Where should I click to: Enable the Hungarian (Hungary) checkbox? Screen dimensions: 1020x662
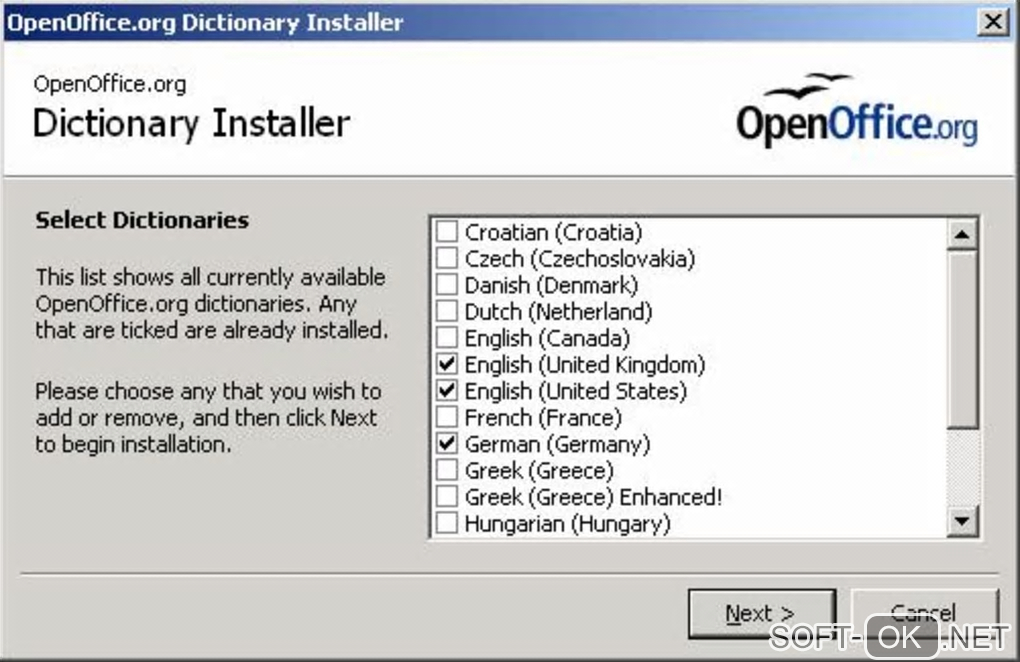447,522
